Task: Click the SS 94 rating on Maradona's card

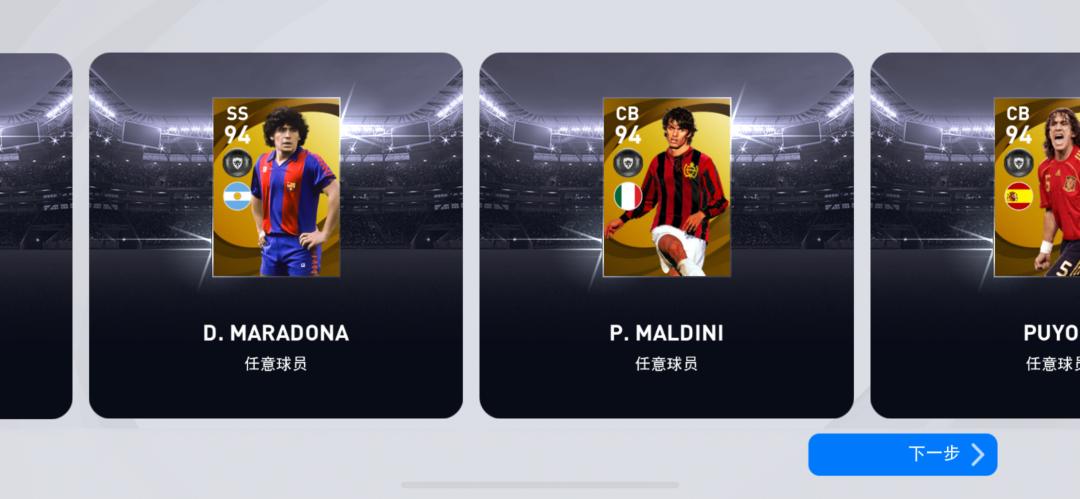Action: click(237, 125)
